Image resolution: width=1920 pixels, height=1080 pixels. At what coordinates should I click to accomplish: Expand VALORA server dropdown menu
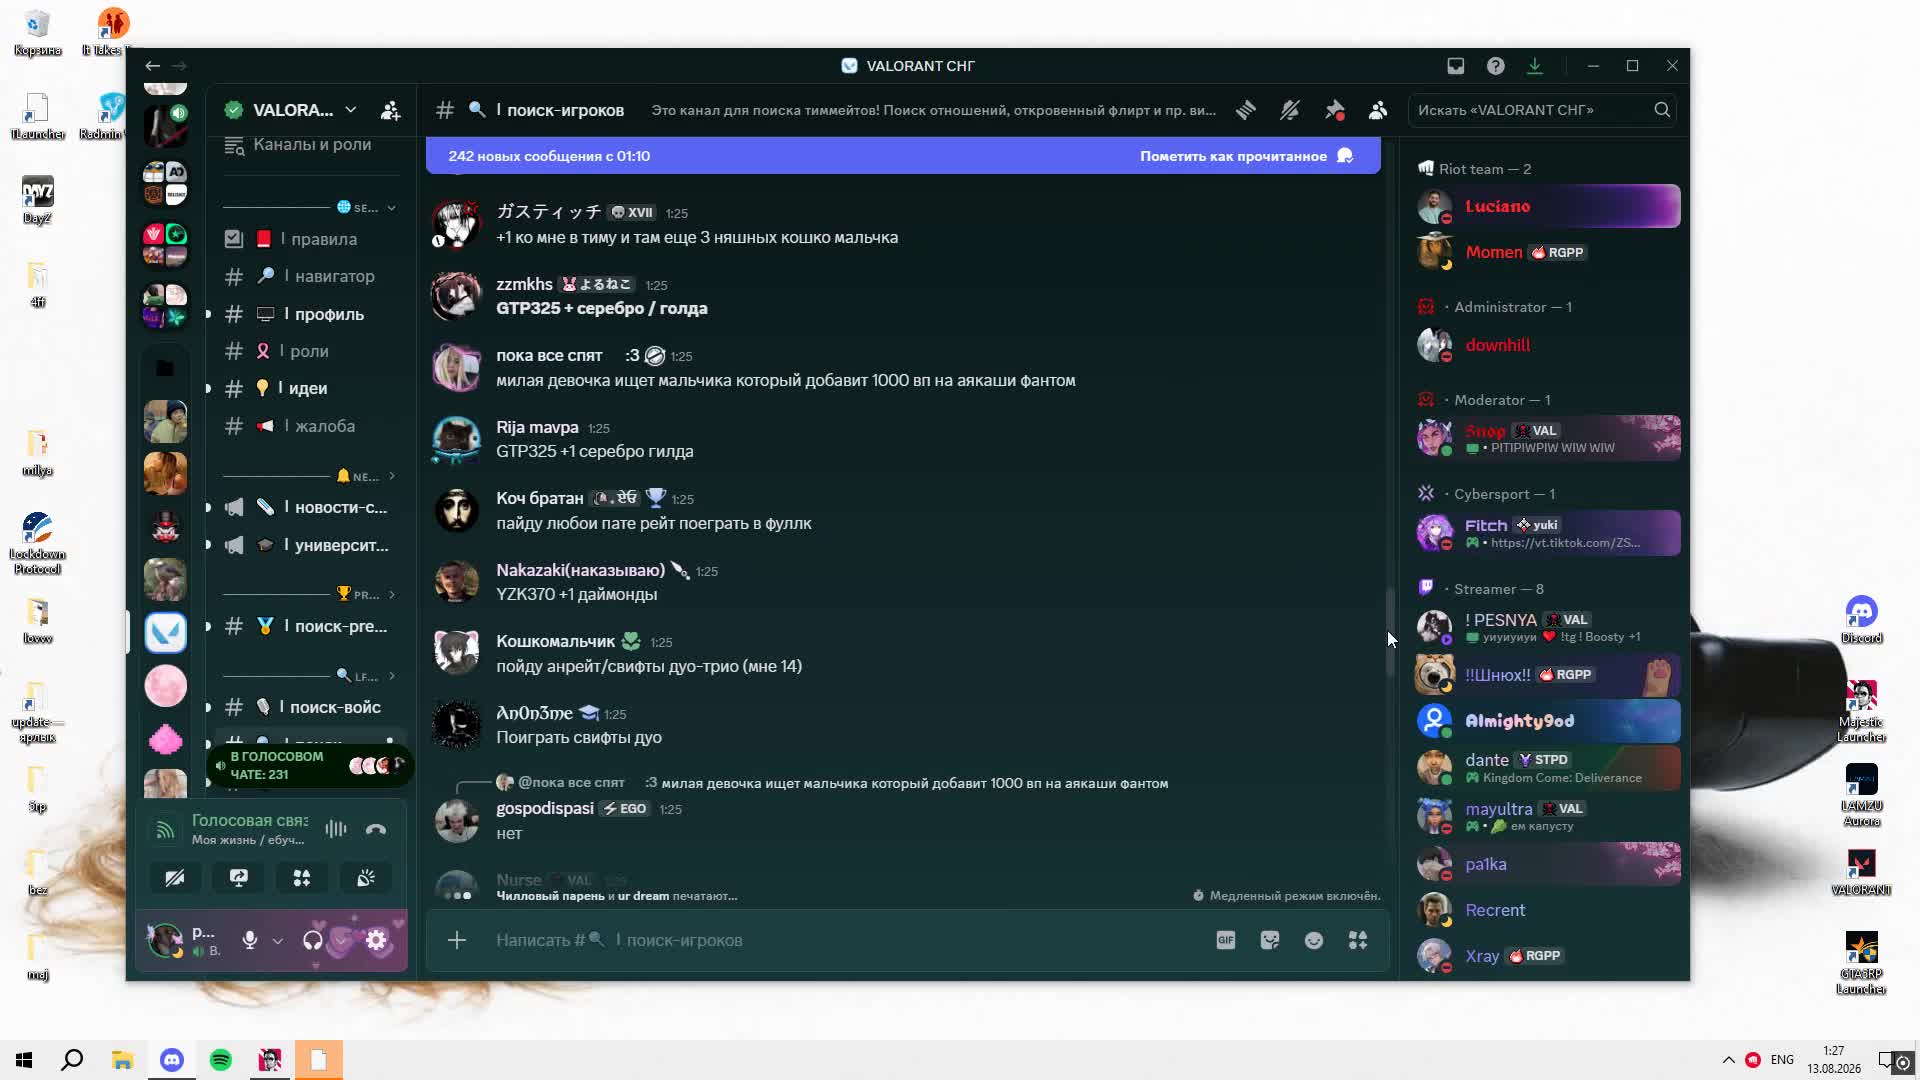point(351,110)
